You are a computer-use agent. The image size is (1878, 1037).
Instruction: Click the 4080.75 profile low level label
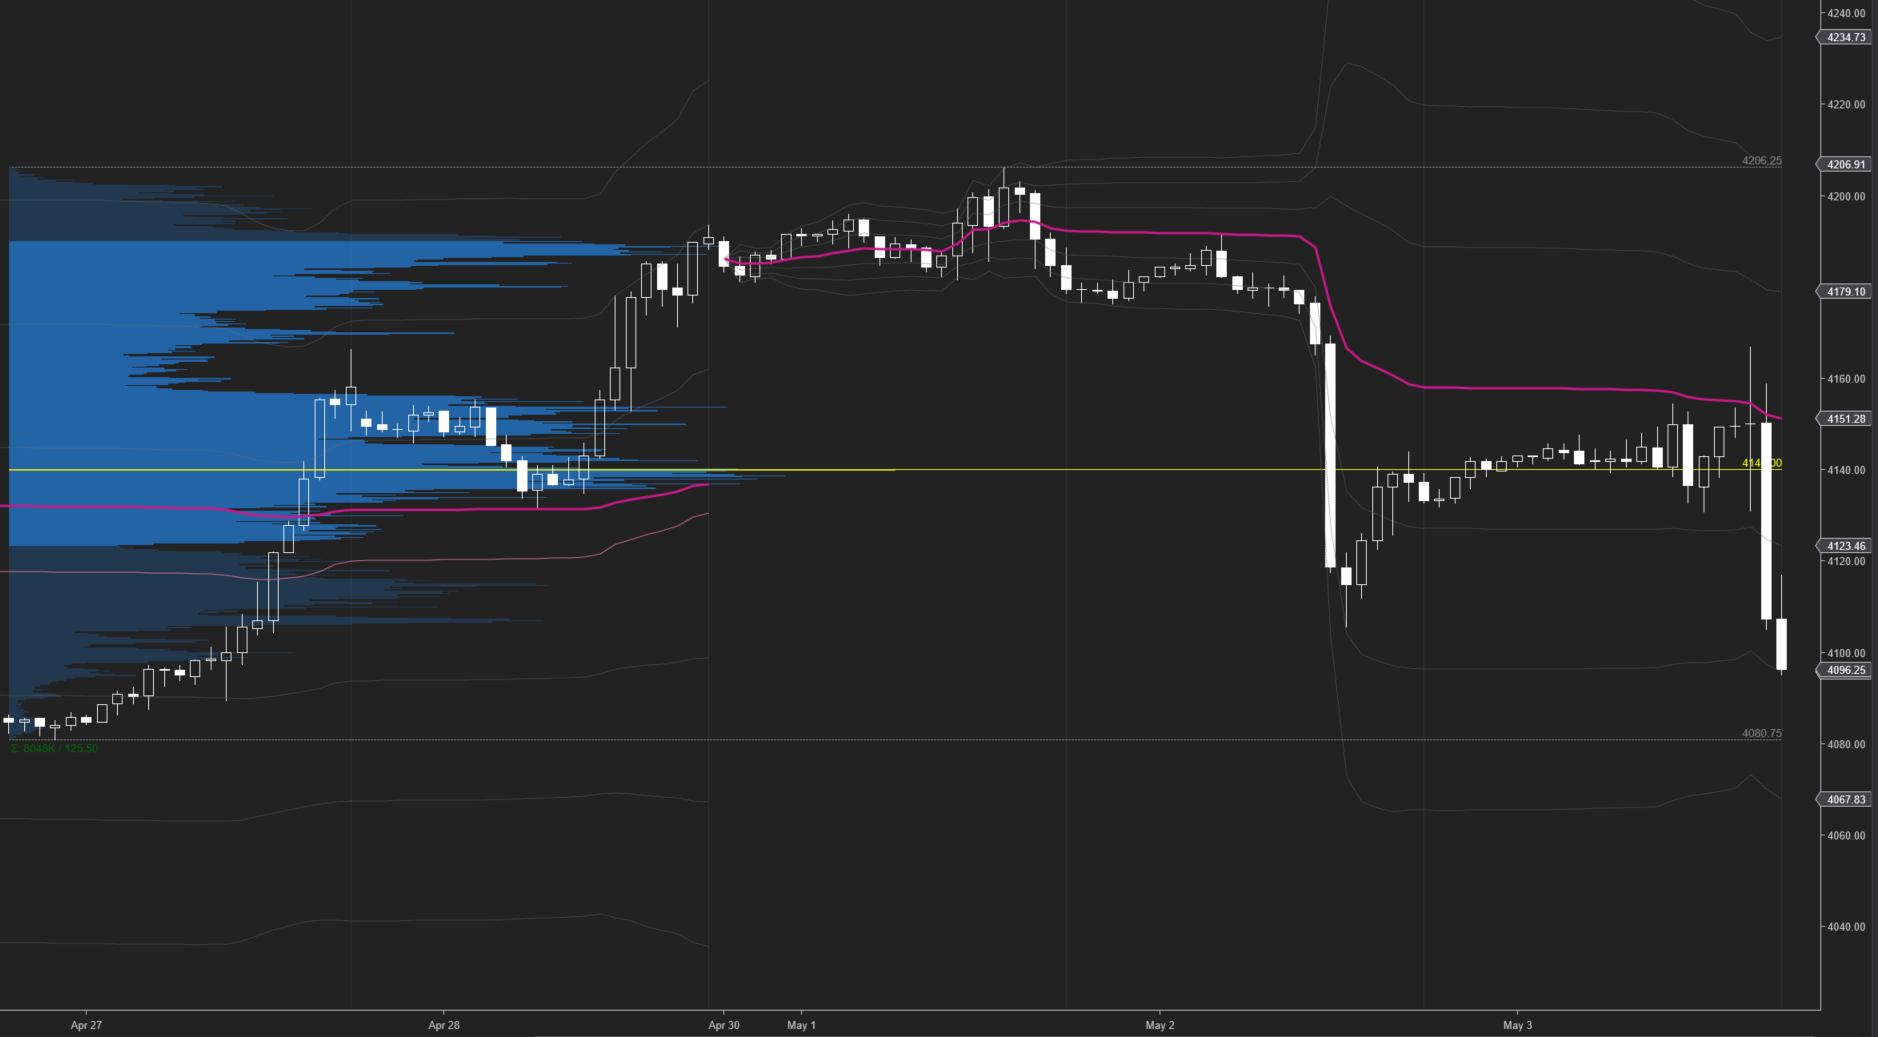(1761, 733)
